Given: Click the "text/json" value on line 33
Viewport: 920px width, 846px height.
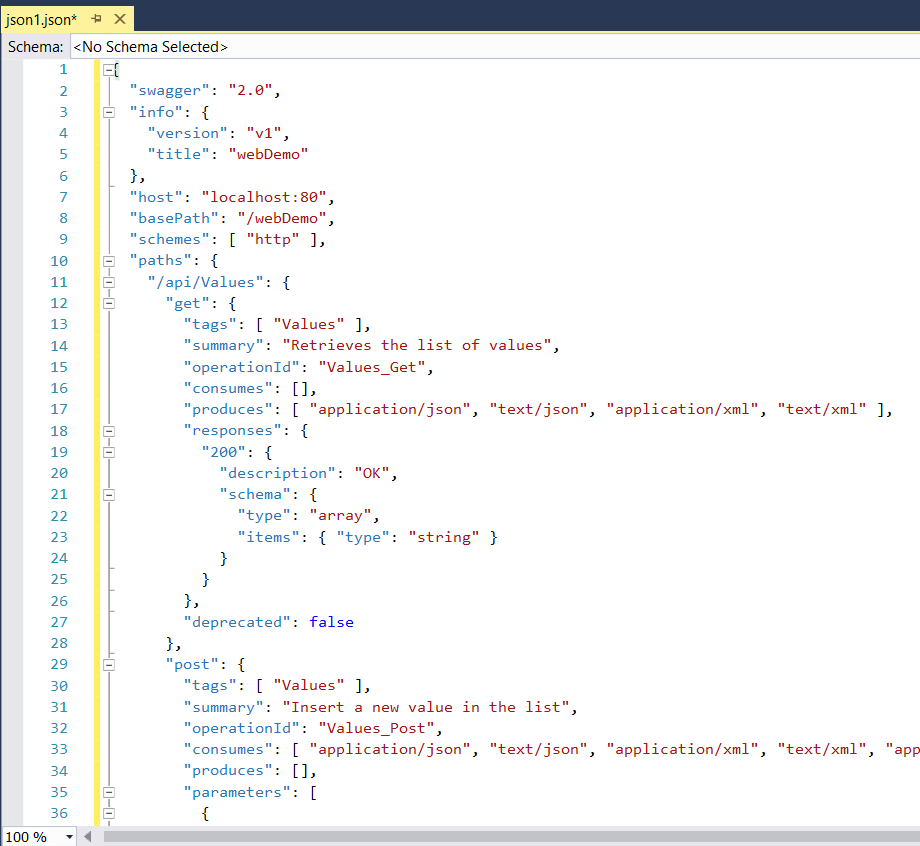Looking at the screenshot, I should click(x=538, y=750).
